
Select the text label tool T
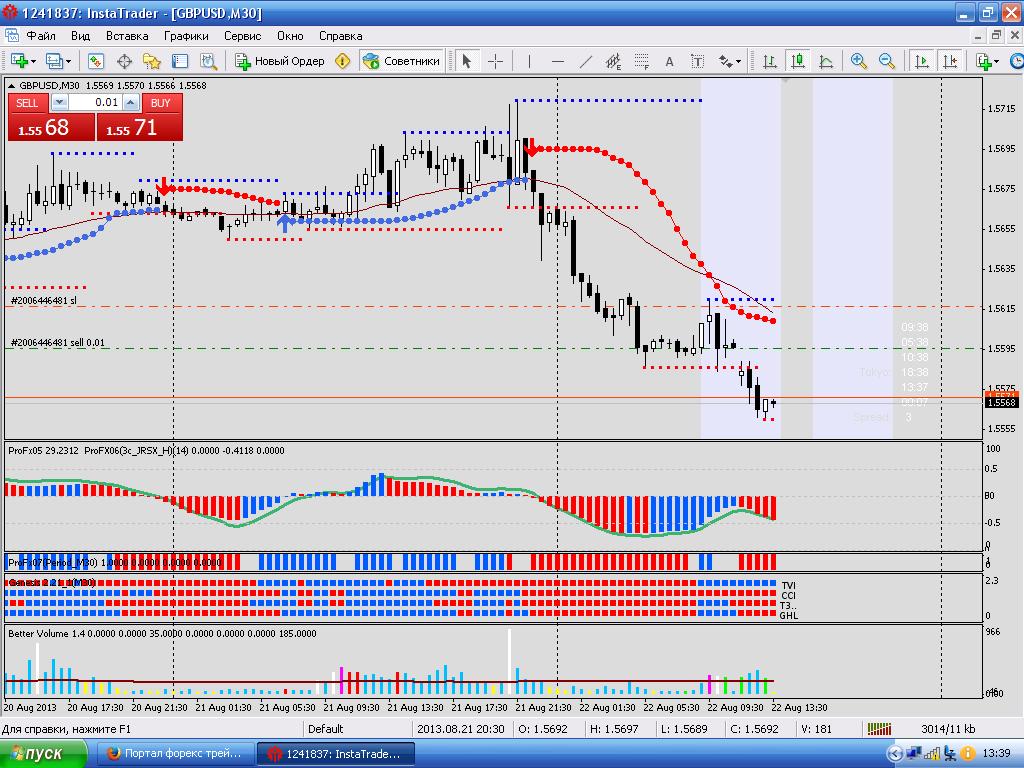click(697, 61)
